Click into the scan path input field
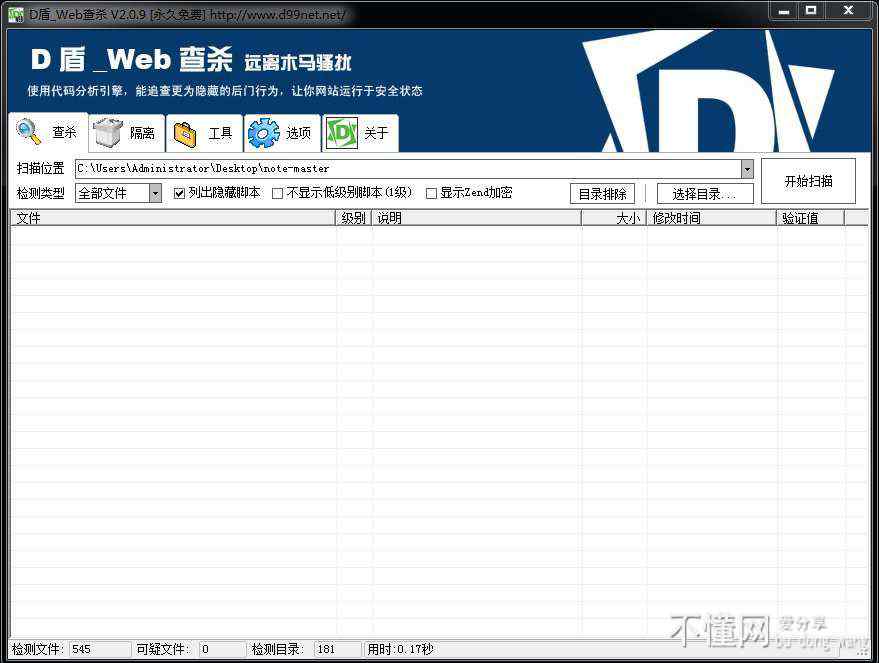This screenshot has height=663, width=879. (x=408, y=169)
